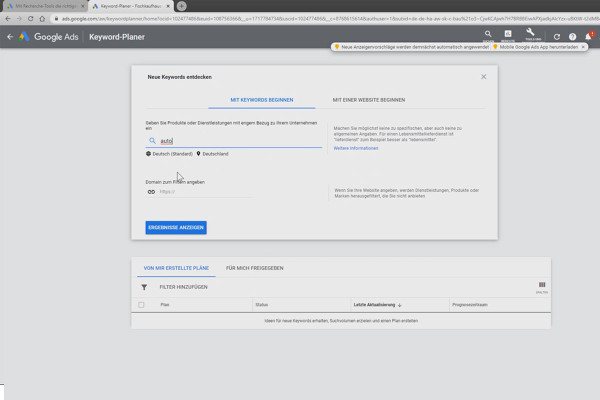Click the domain filter https:// input field
This screenshot has width=600, height=400.
[206, 192]
